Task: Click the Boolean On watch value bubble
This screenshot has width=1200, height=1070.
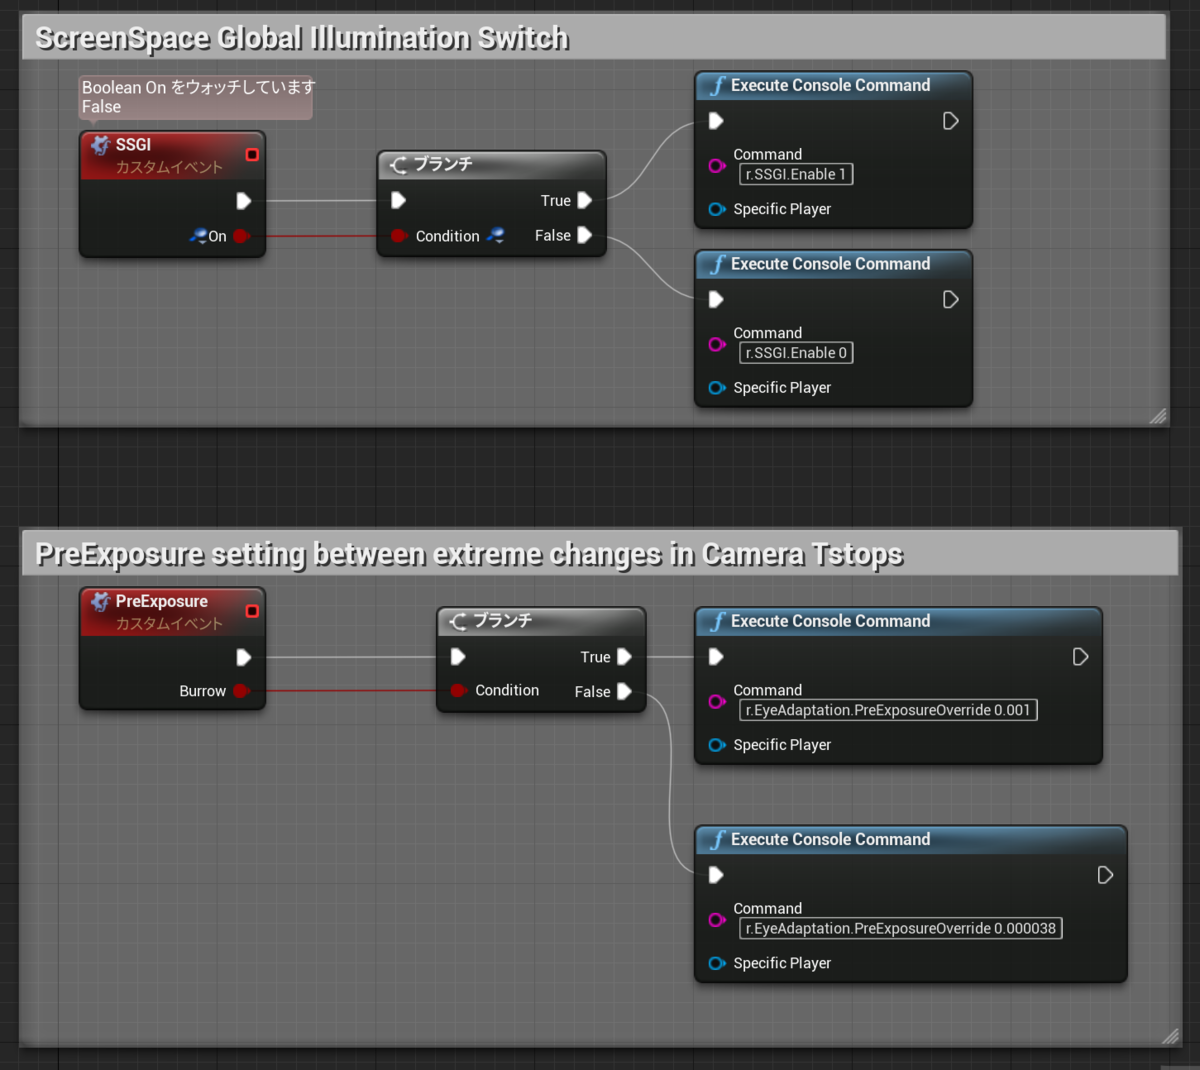Action: click(x=196, y=97)
